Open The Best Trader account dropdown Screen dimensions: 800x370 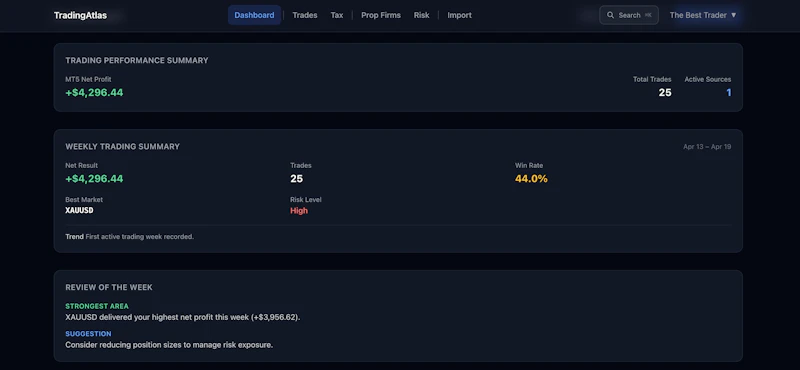[x=703, y=15]
